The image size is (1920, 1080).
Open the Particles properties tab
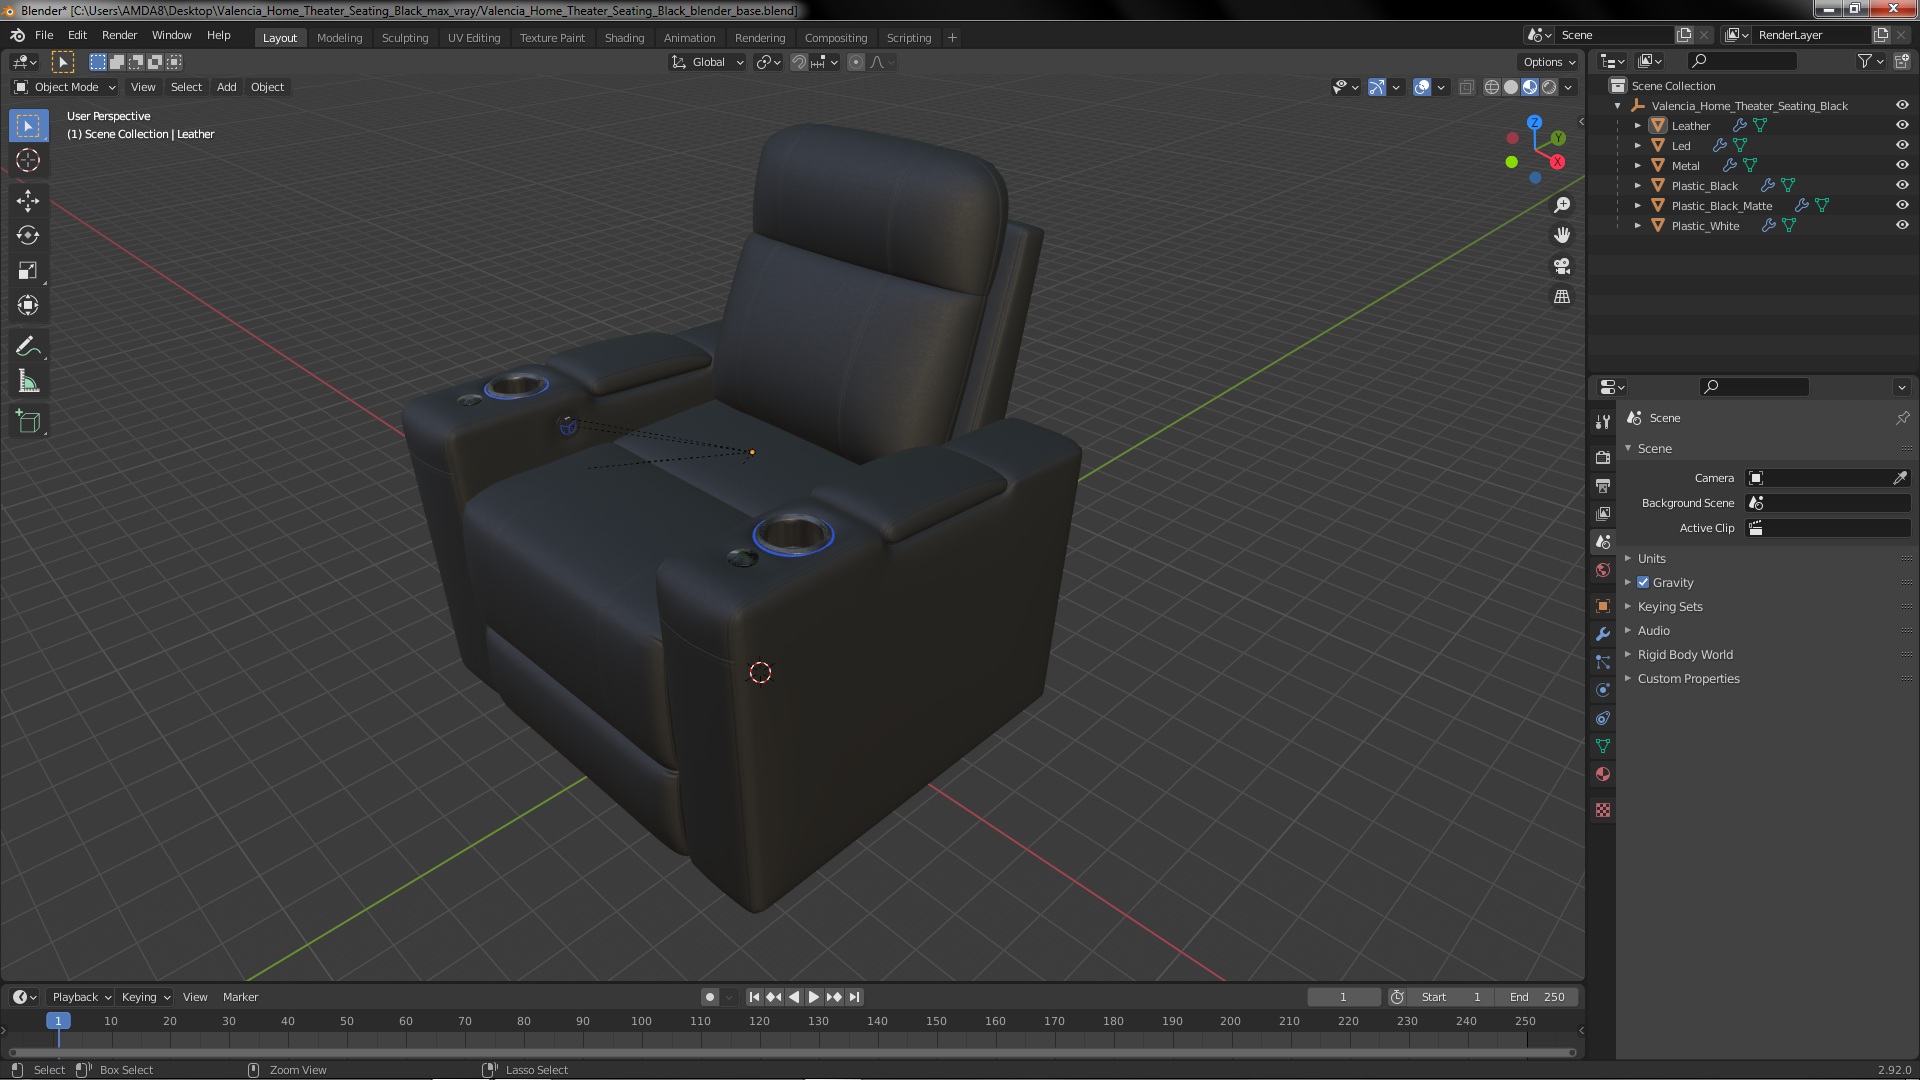point(1603,662)
